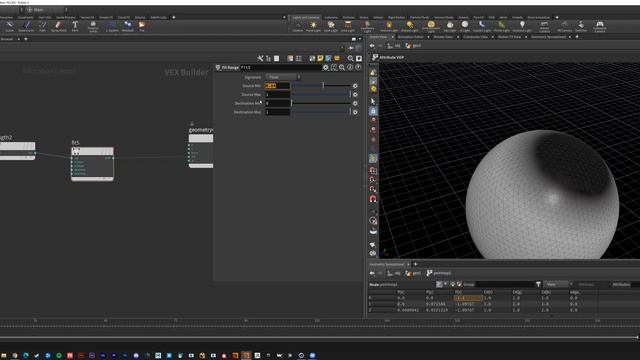Image resolution: width=640 pixels, height=360 pixels.
Task: Open the Source Max parameter gear menu
Action: click(355, 94)
